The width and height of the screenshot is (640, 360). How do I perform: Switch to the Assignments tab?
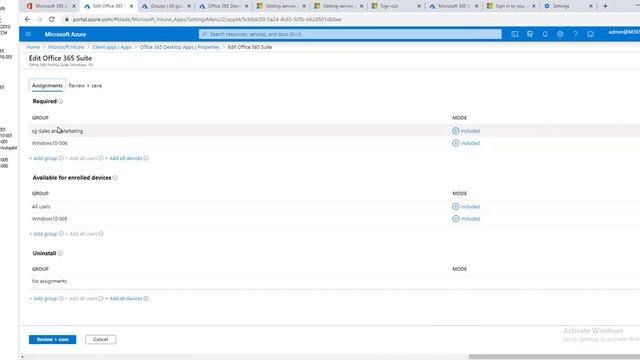pyautogui.click(x=47, y=86)
